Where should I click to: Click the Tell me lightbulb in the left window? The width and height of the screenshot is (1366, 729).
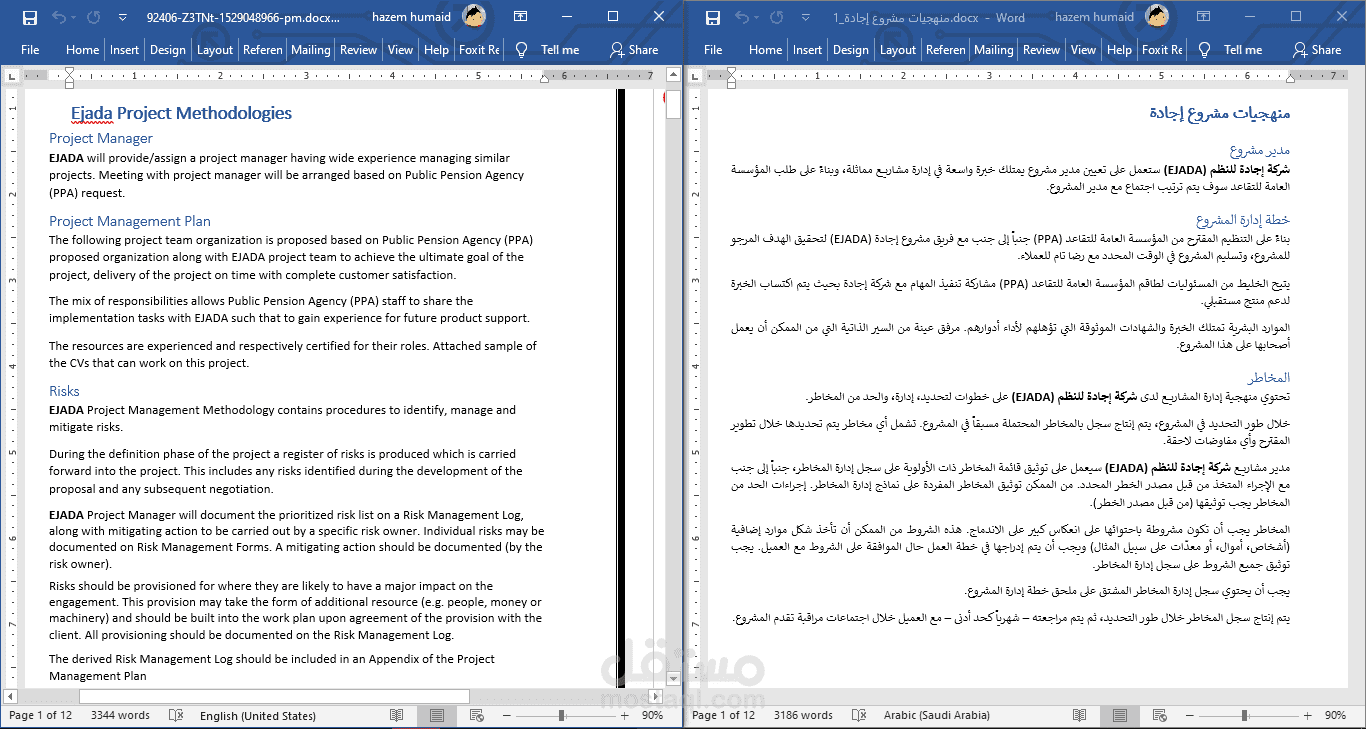(521, 49)
